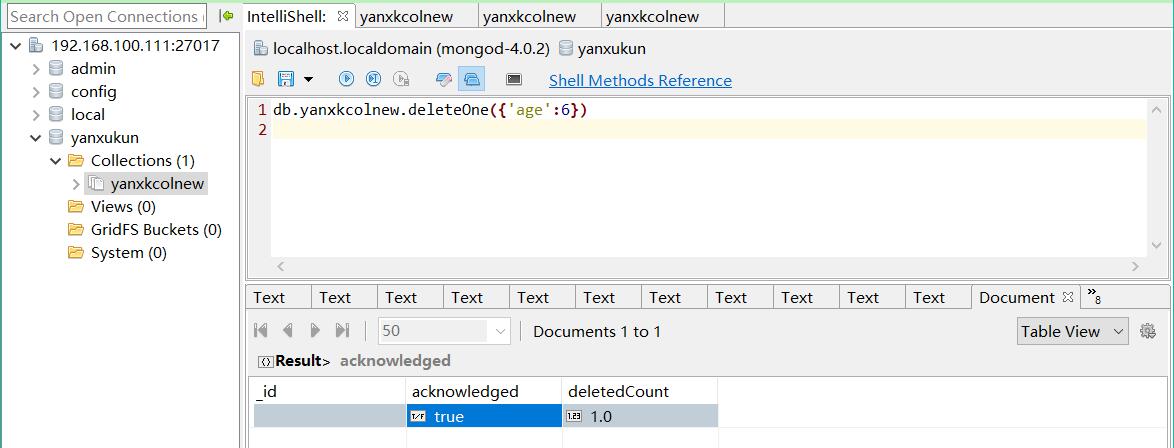The width and height of the screenshot is (1174, 448).
Task: Go to the next page of results
Action: point(315,330)
